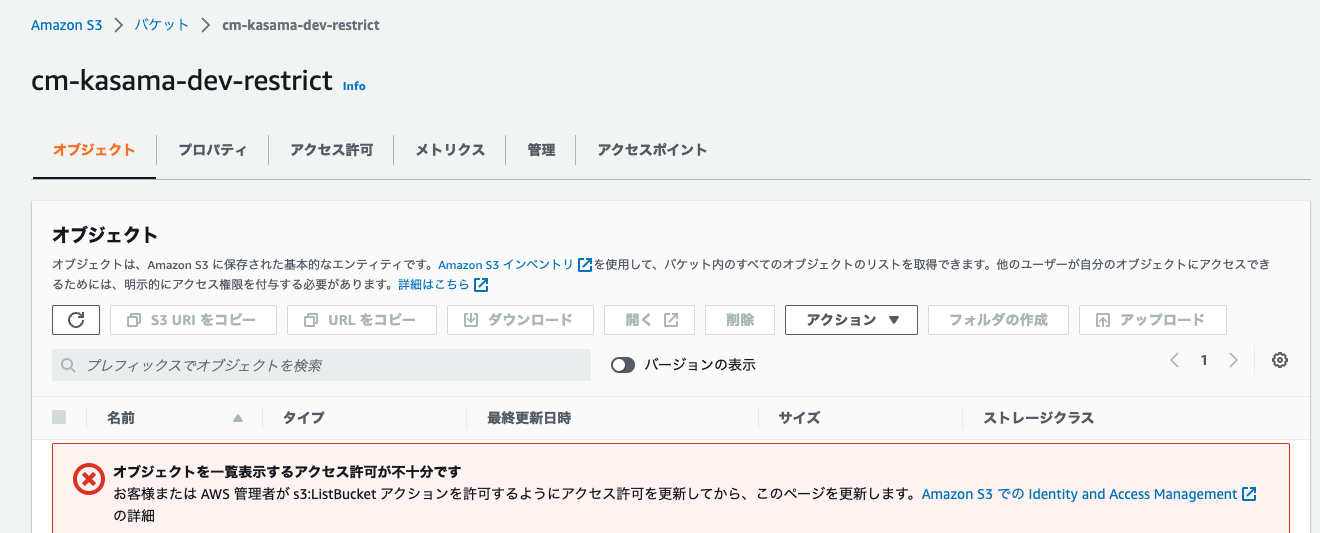Click the S3 URI をコピー button
This screenshot has width=1320, height=533.
pyautogui.click(x=195, y=320)
